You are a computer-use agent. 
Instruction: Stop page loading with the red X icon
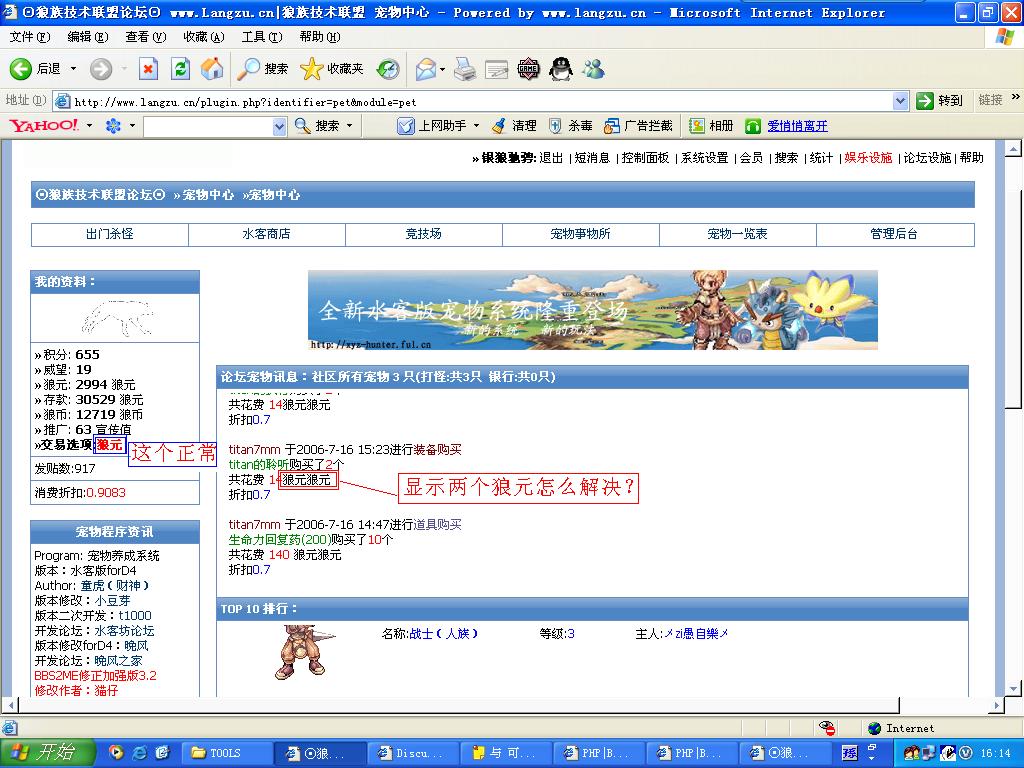pos(149,69)
